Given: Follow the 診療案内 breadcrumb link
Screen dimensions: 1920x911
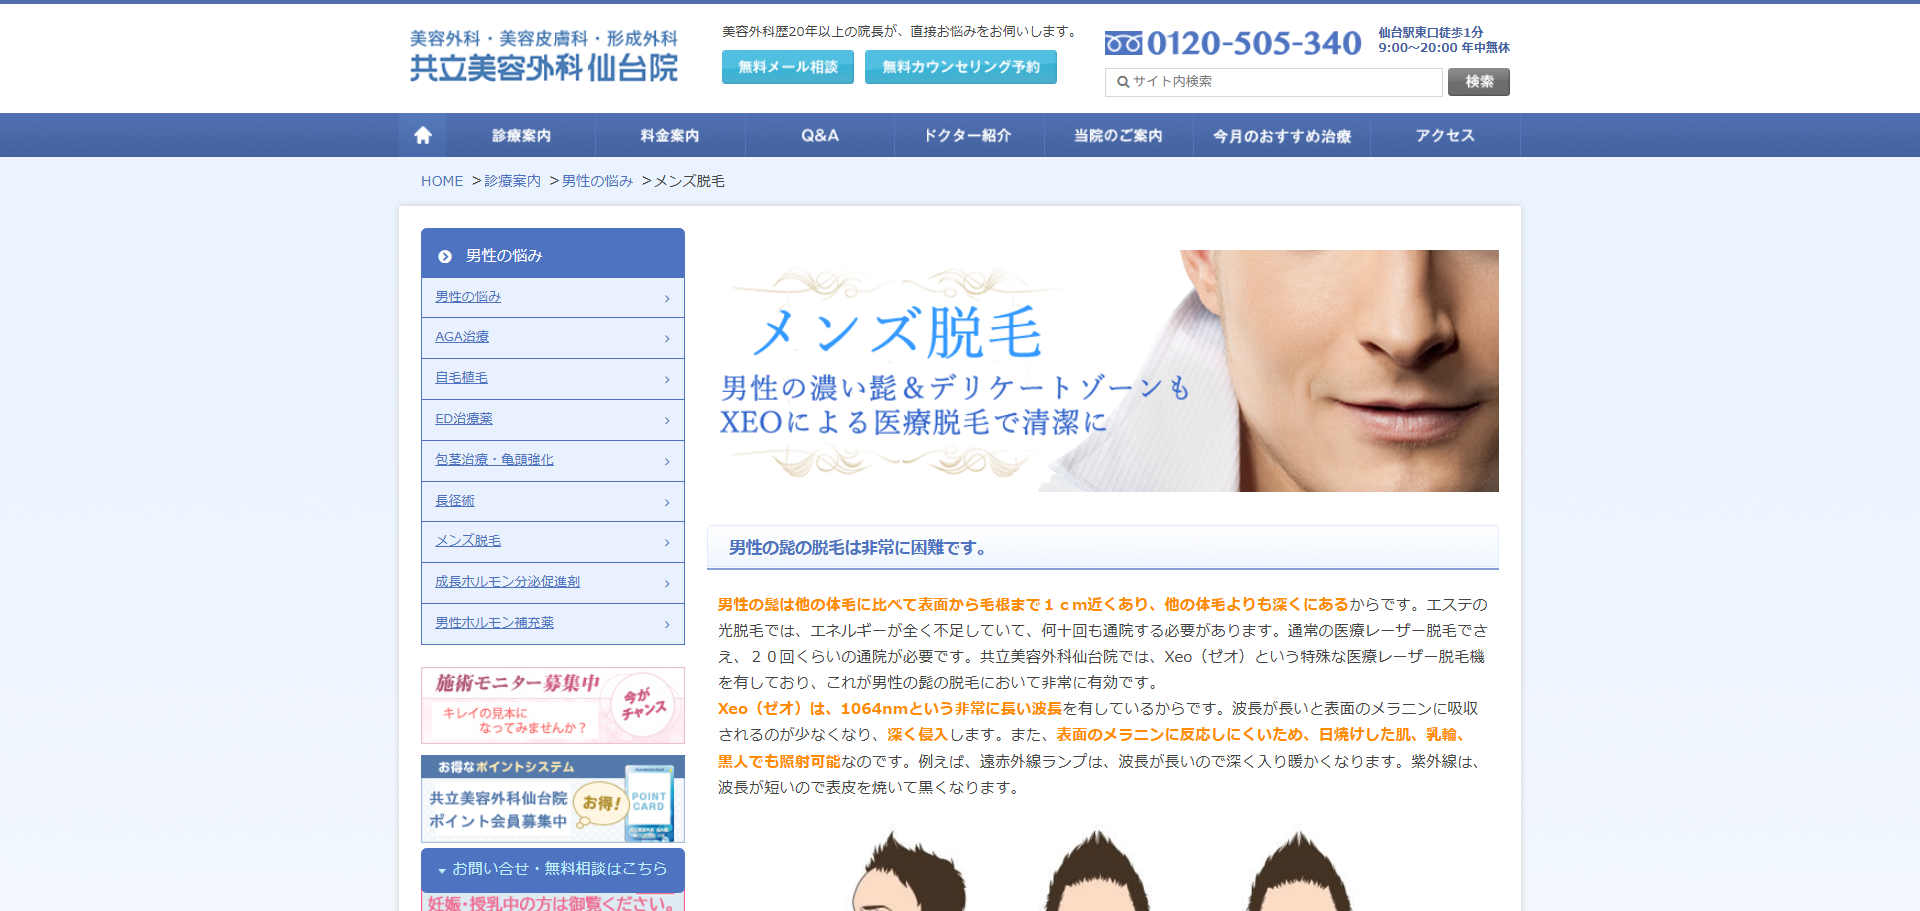Looking at the screenshot, I should pos(512,181).
